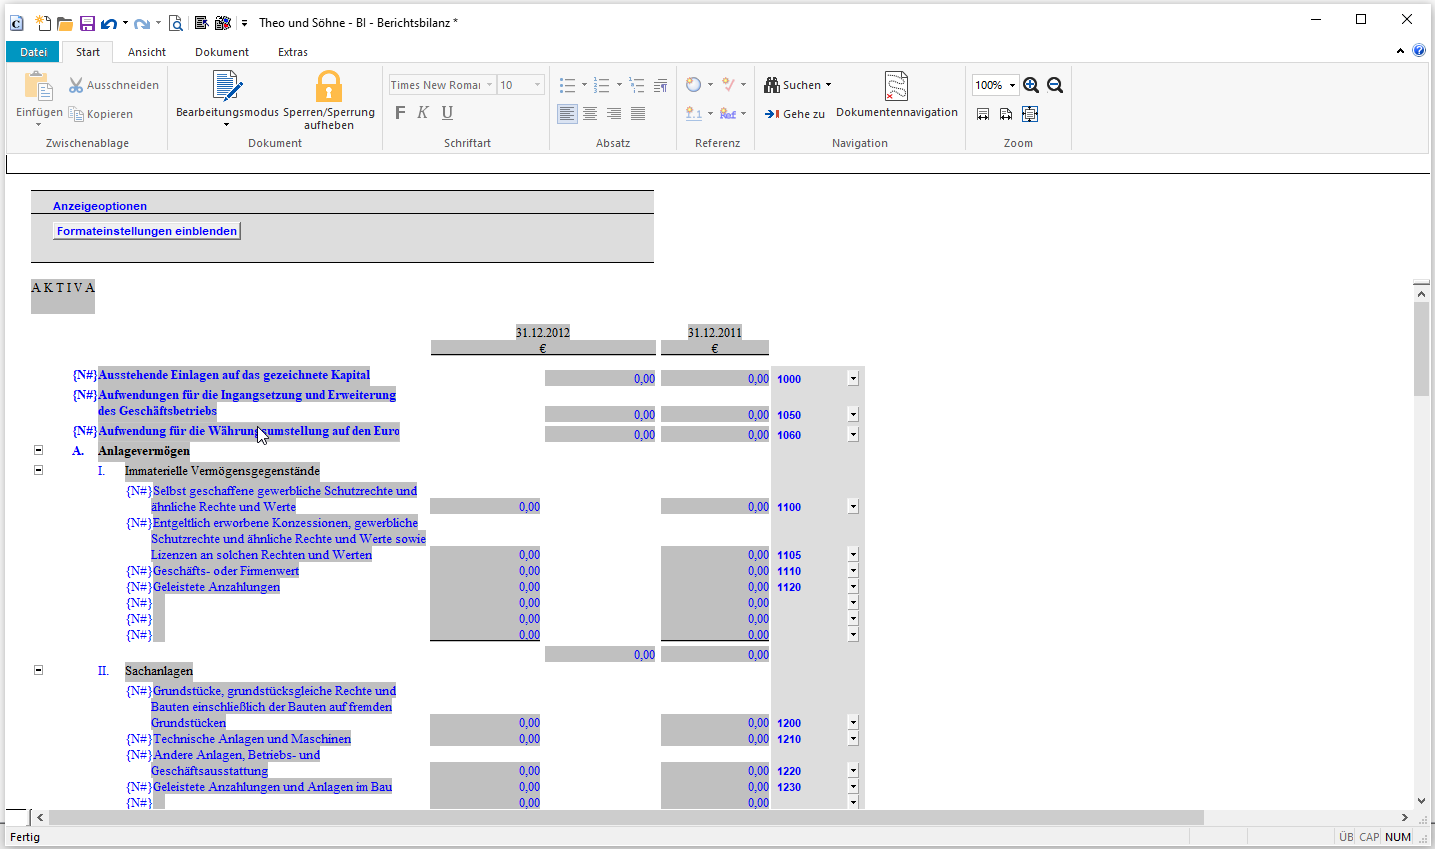Center the paragraph text

[x=590, y=114]
